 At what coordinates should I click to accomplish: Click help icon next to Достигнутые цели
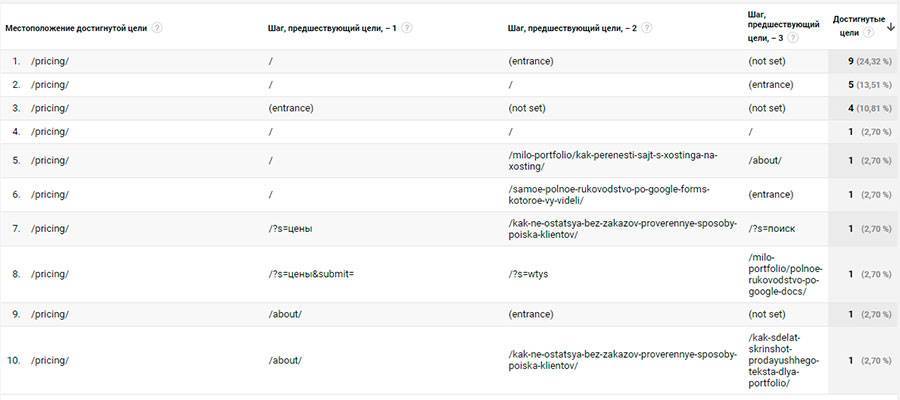coord(868,33)
